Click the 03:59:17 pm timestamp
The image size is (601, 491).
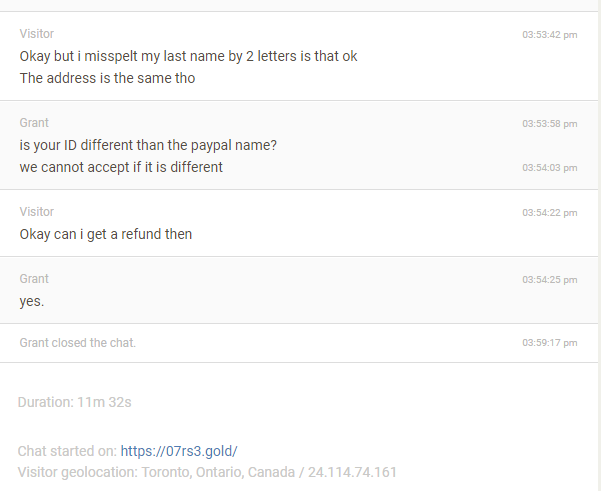tap(550, 343)
